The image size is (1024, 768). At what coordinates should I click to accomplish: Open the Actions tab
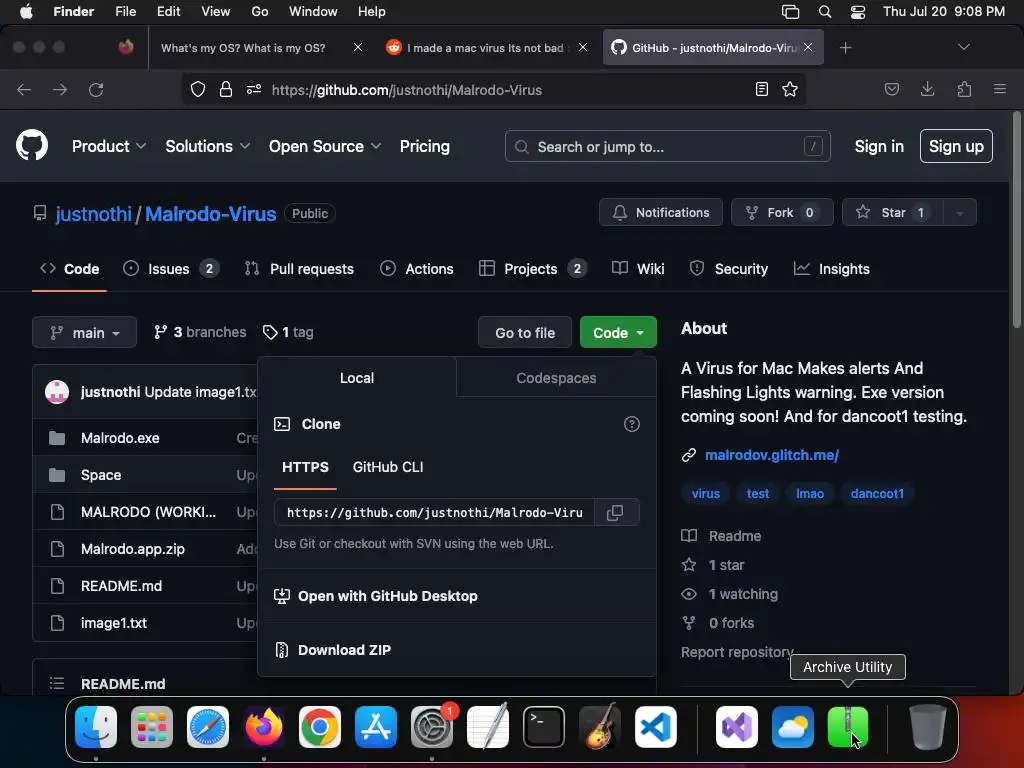417,269
